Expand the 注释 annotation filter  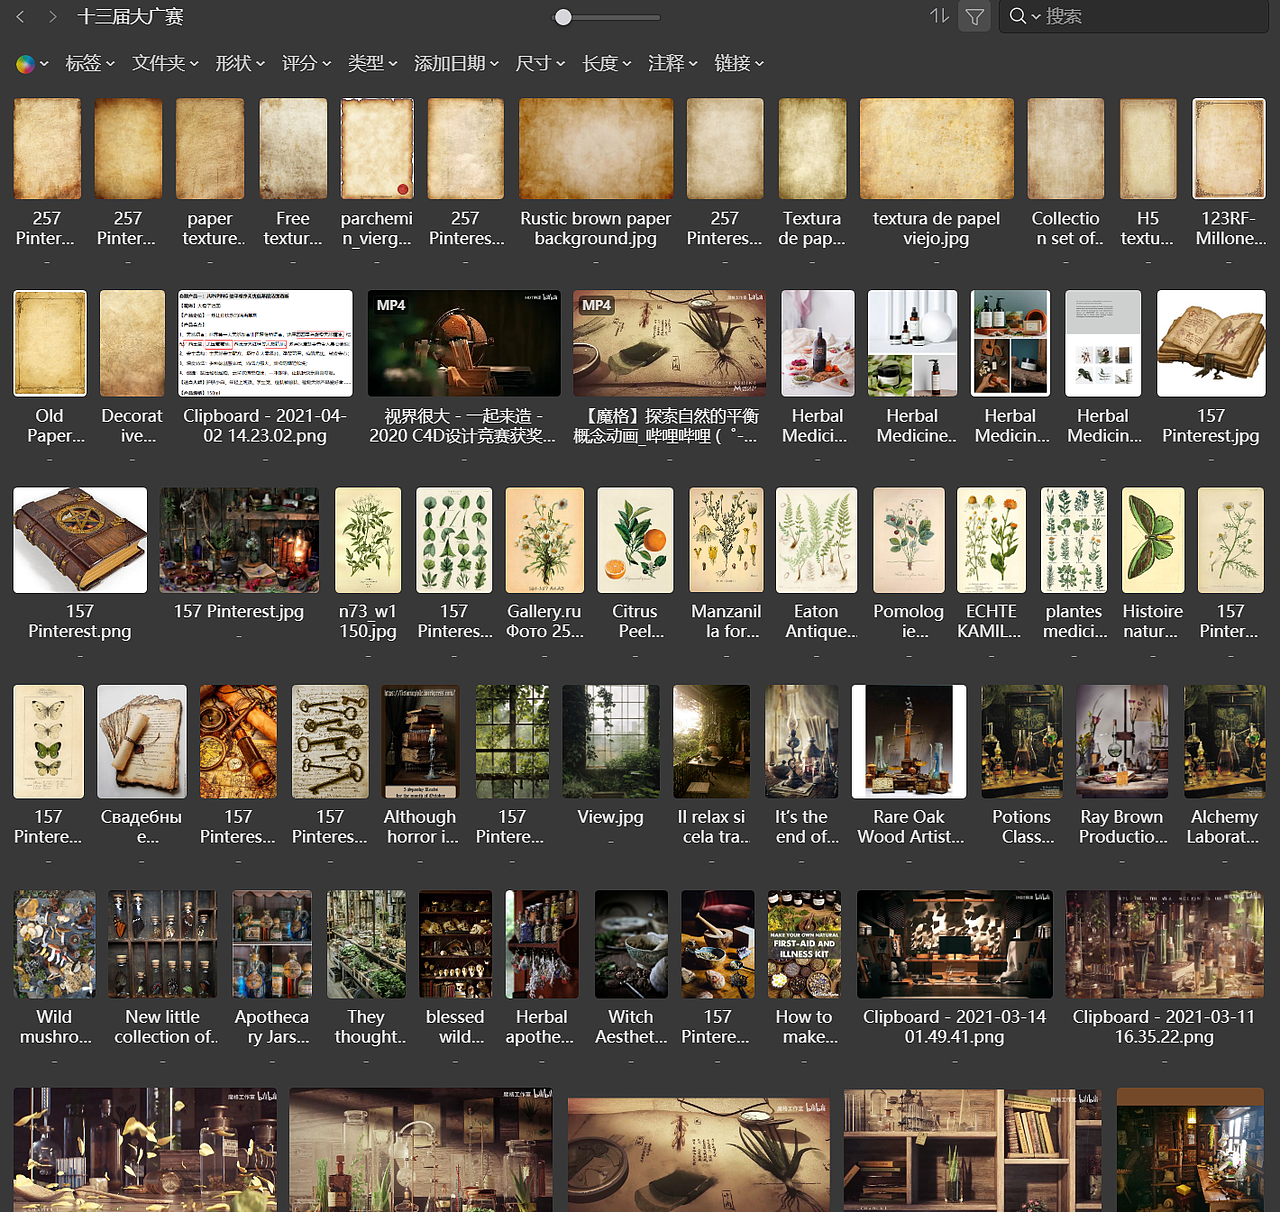point(672,63)
